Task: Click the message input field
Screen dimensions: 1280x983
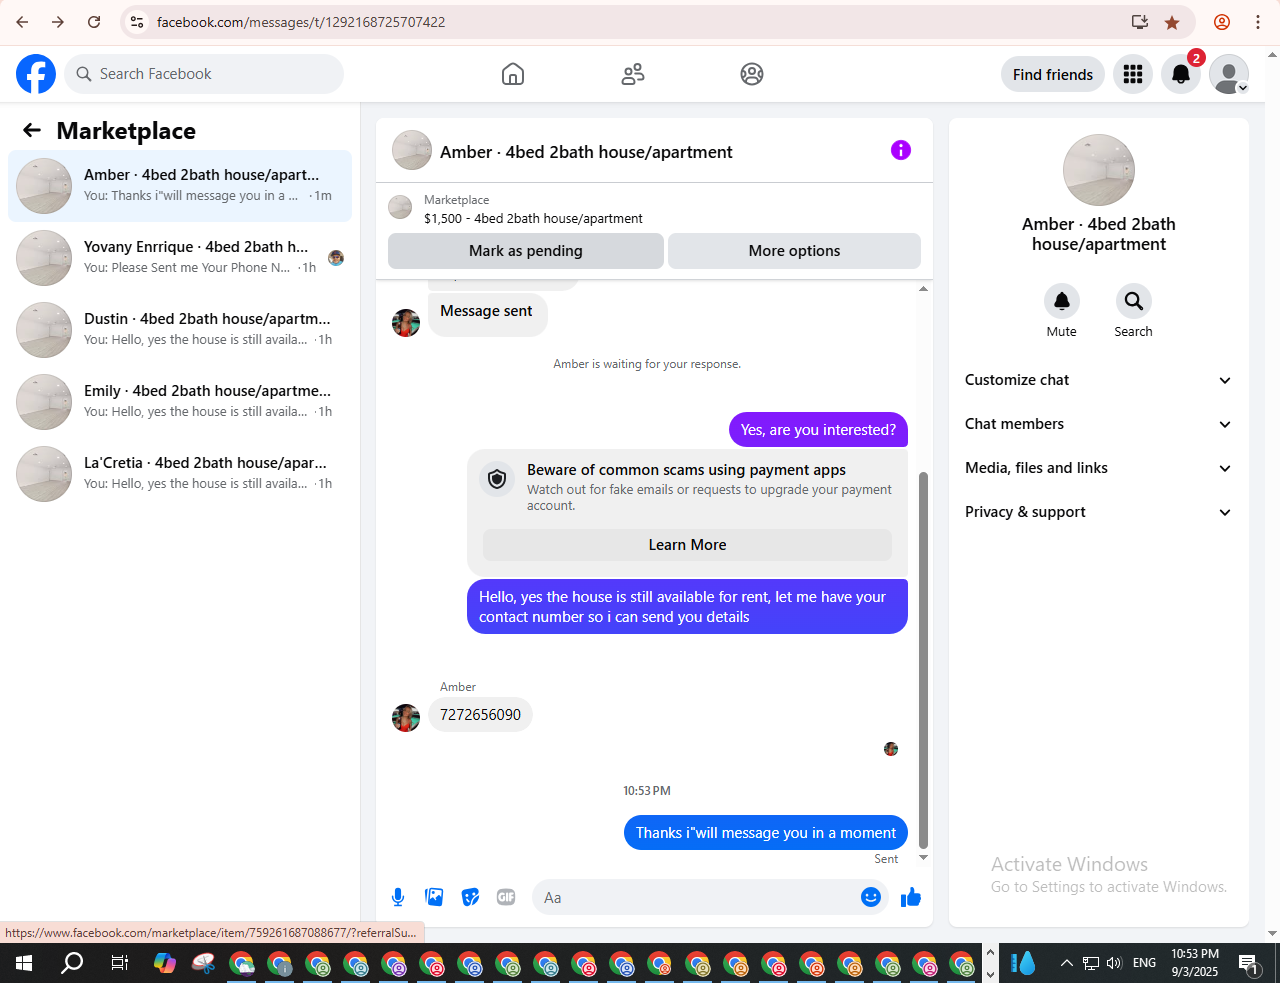Action: click(x=696, y=897)
